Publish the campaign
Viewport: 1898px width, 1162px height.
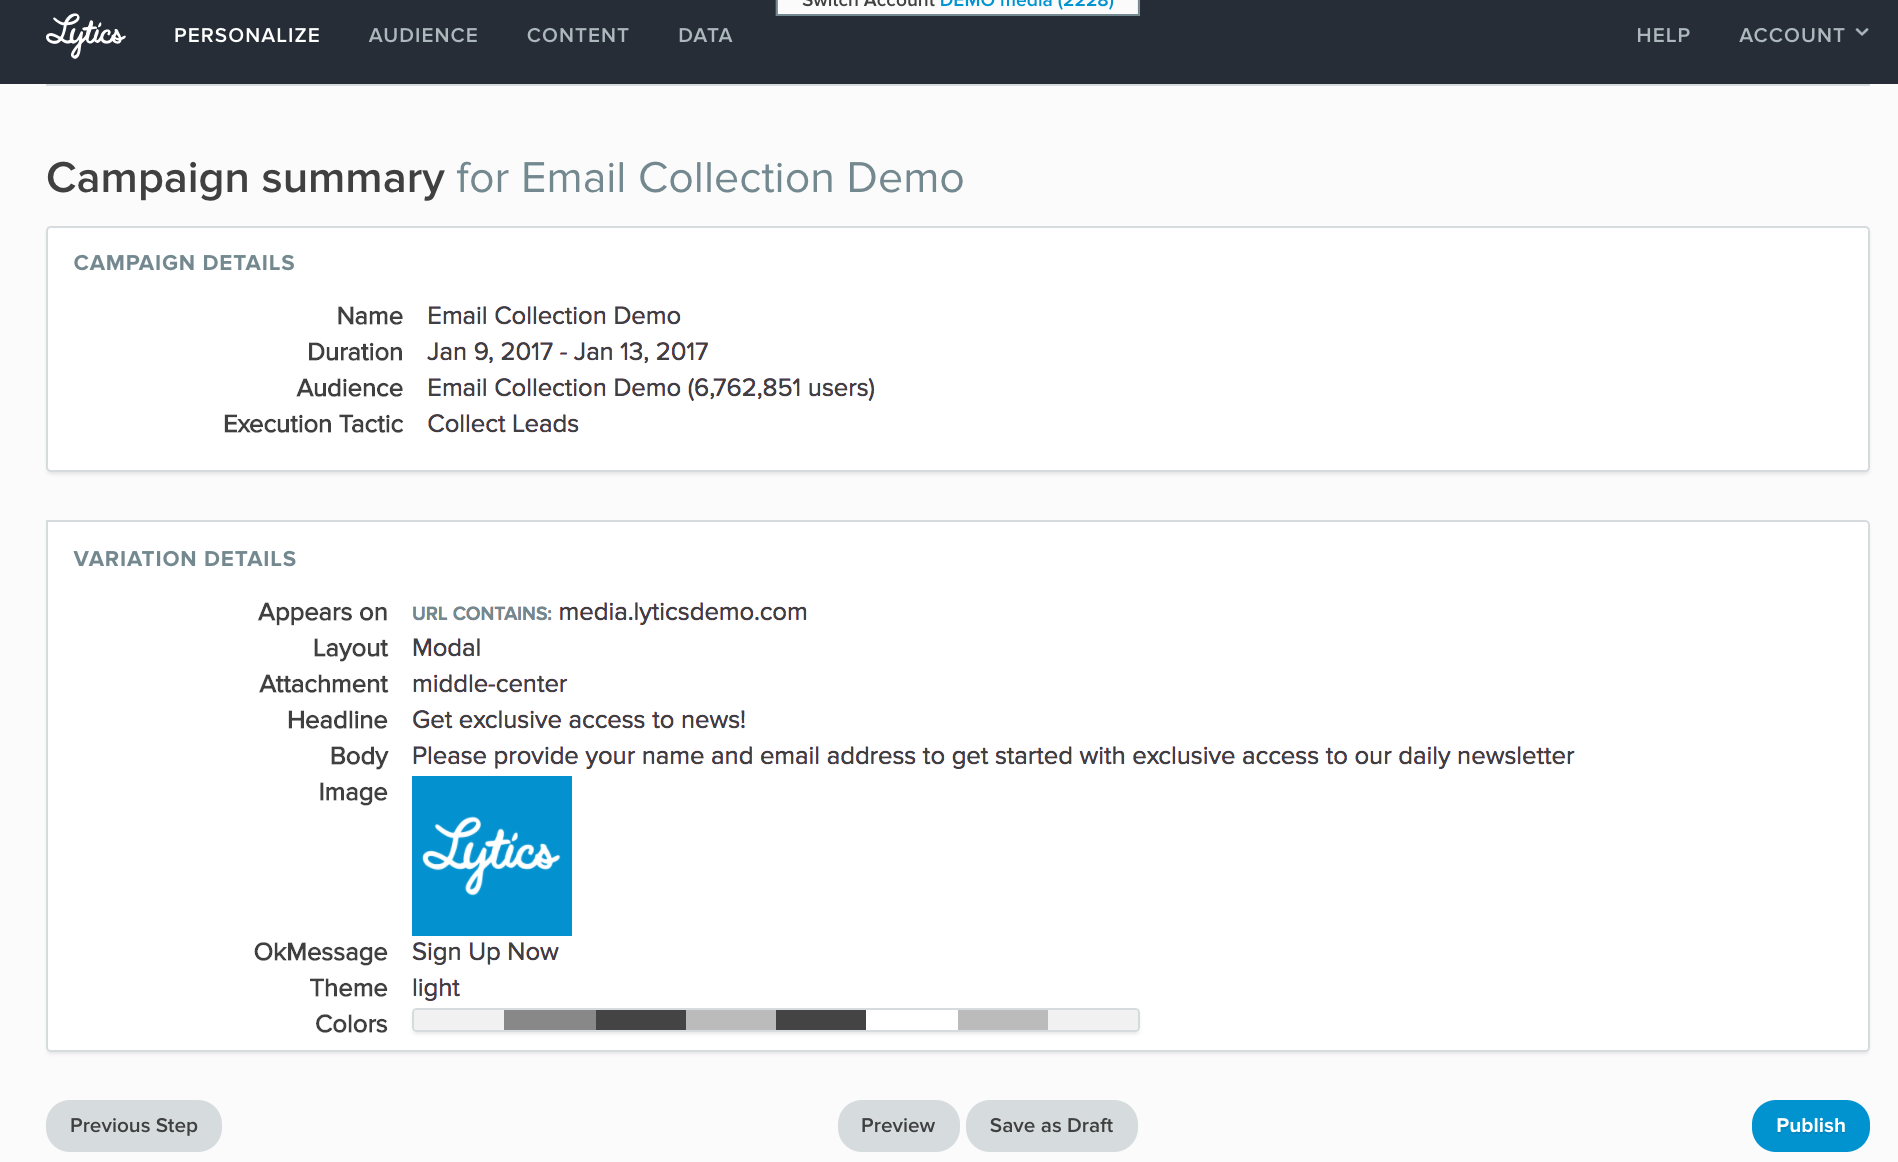(1811, 1126)
